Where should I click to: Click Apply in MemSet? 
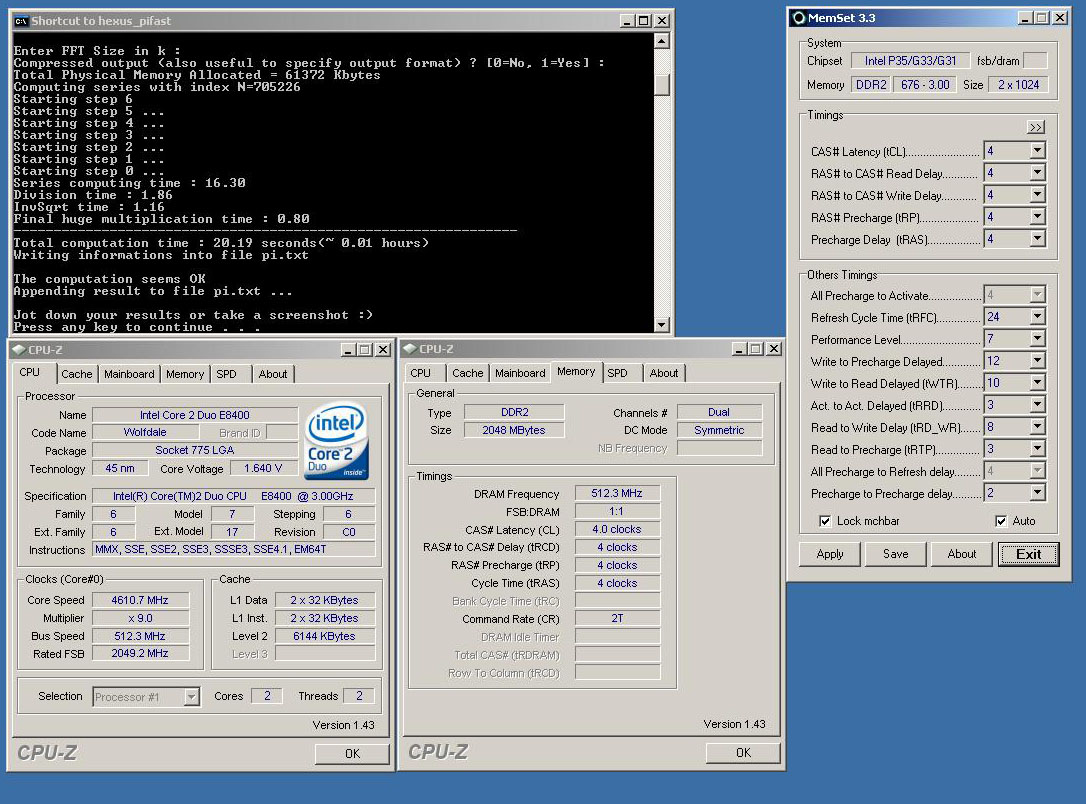pos(830,554)
